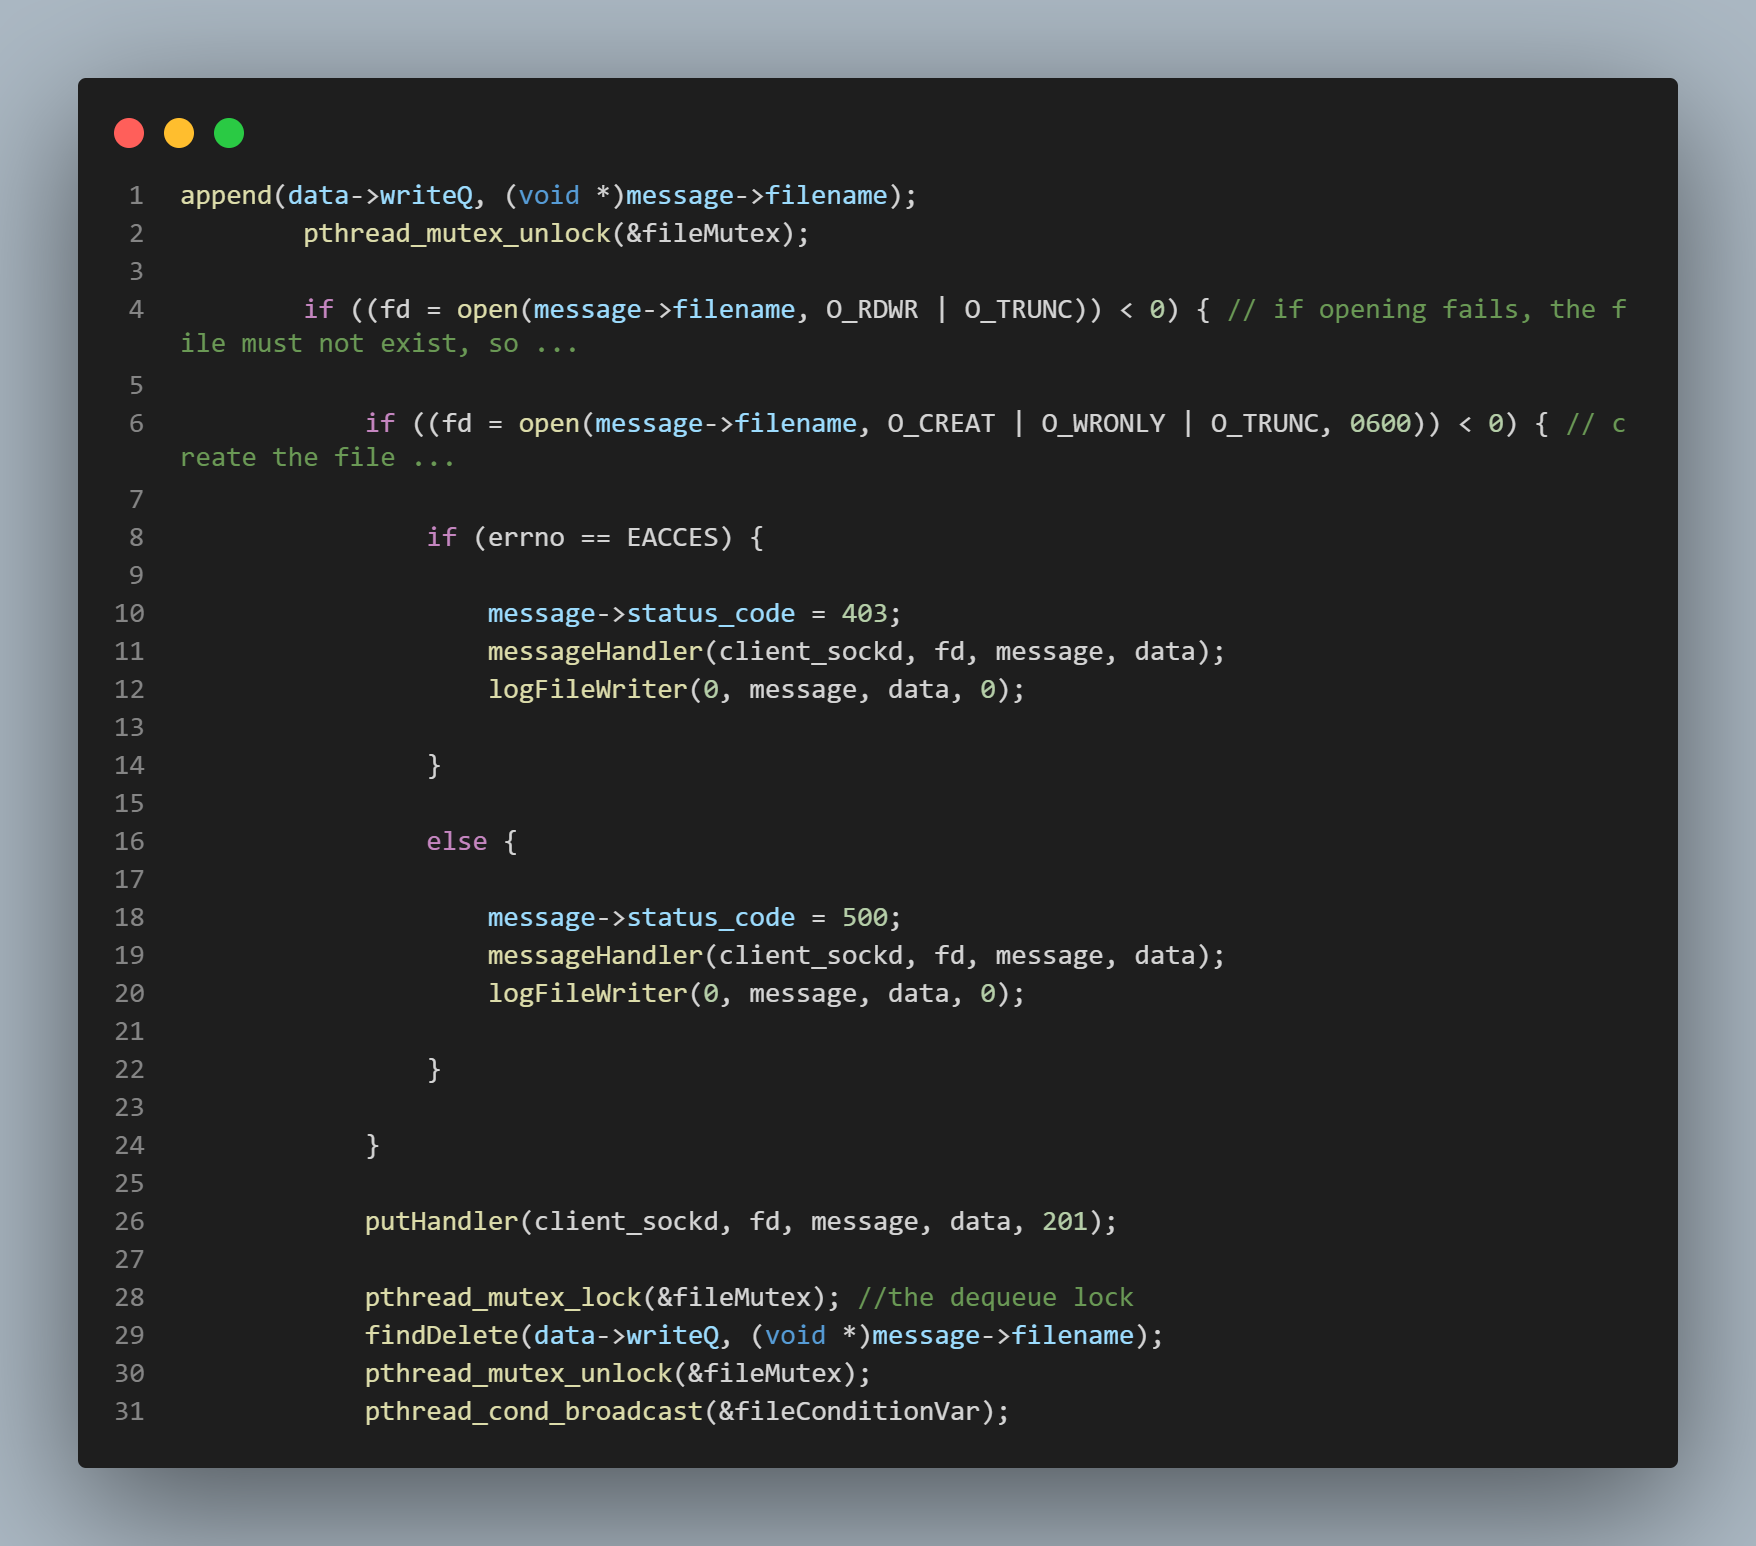Click 'O_WRONLY' flag on line 6
Image resolution: width=1756 pixels, height=1546 pixels.
[1103, 423]
